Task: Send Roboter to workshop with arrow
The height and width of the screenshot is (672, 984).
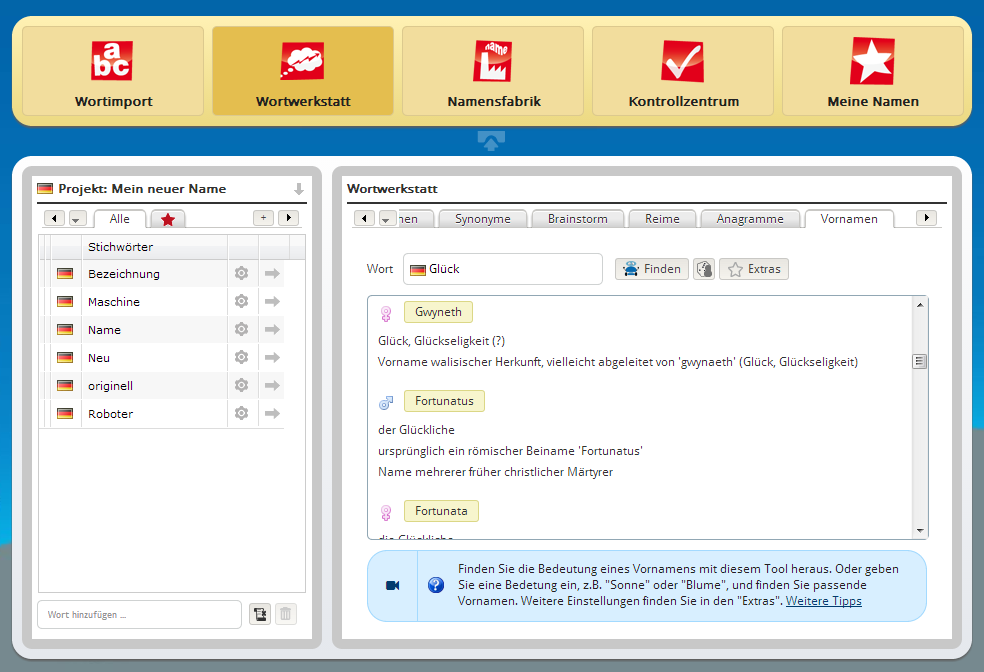Action: [272, 413]
